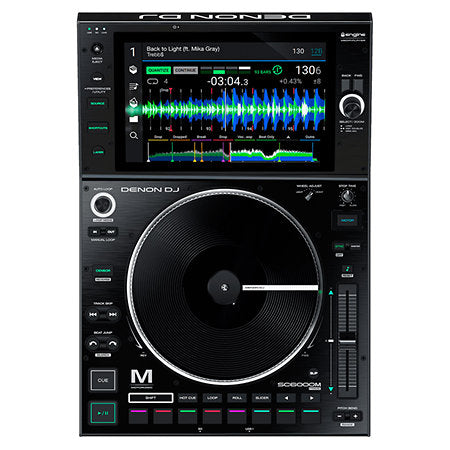450x450 pixels.
Task: Click the center spindle of the platter
Action: point(224,287)
